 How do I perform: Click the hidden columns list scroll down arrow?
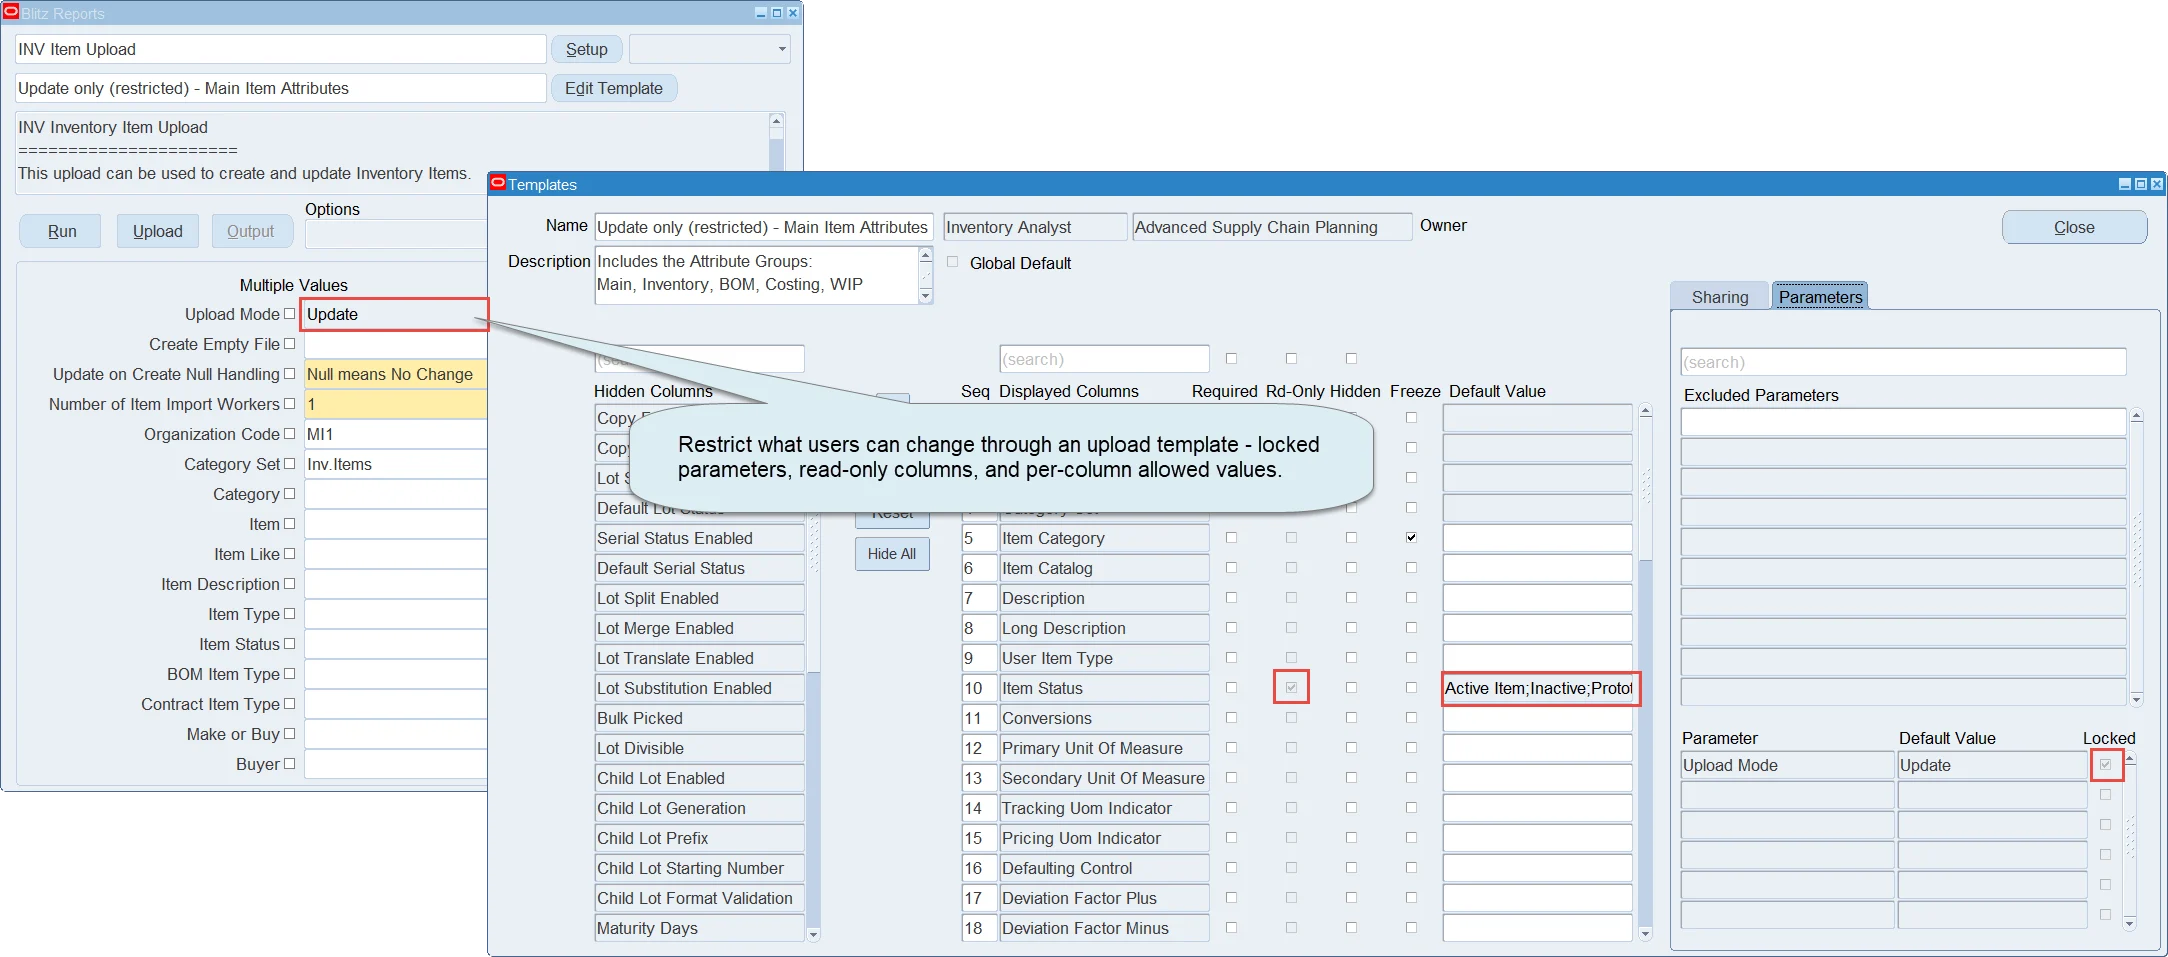pyautogui.click(x=813, y=935)
